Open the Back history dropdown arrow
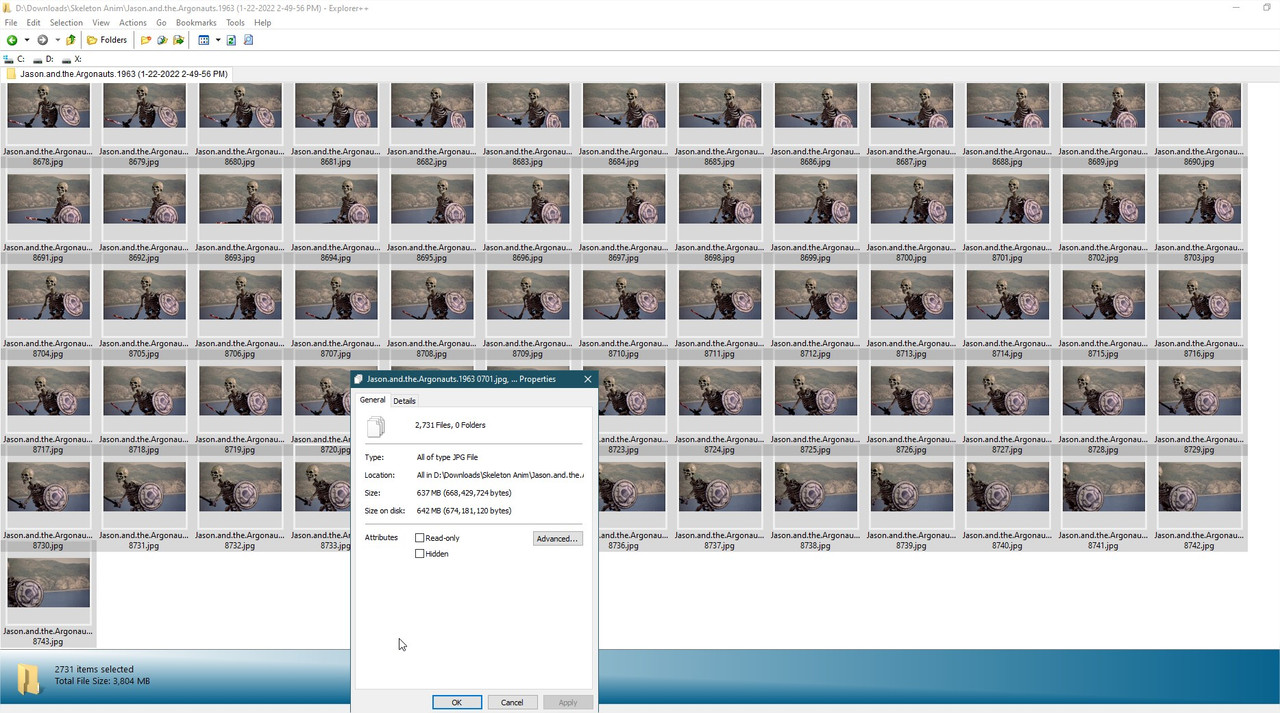This screenshot has height=713, width=1280. pos(26,40)
